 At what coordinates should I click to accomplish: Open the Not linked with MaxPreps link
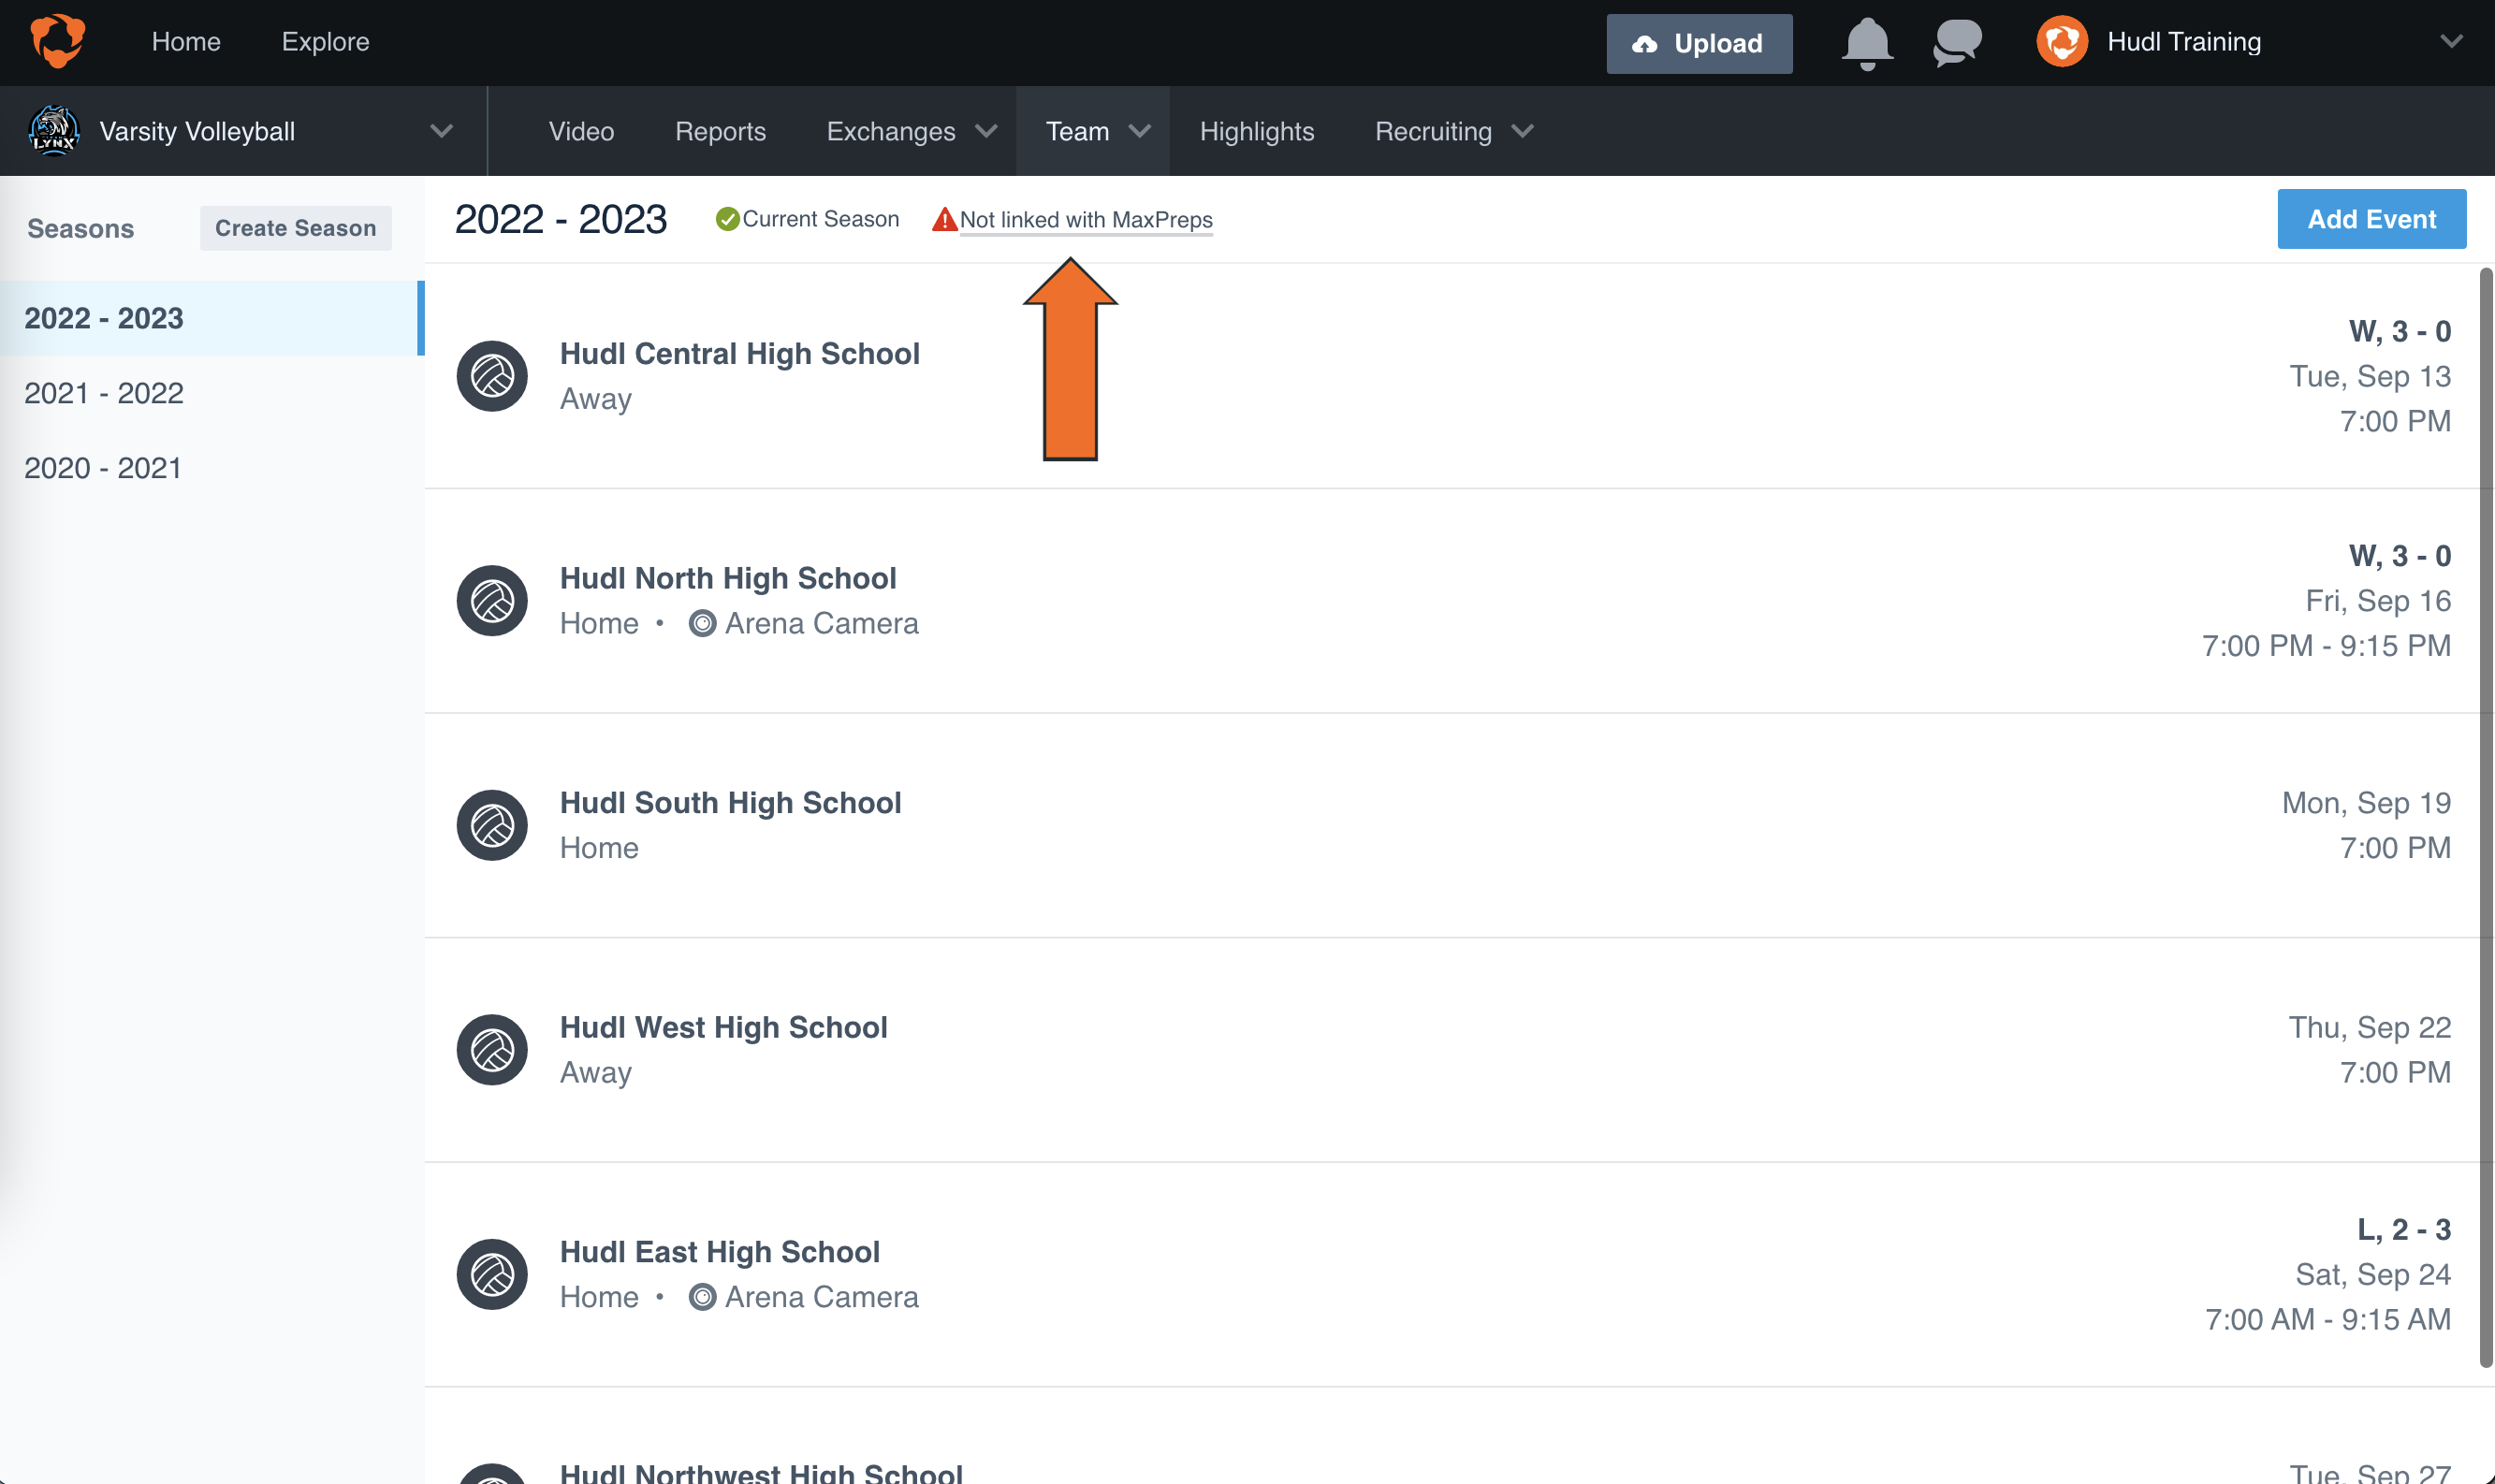coord(1086,220)
